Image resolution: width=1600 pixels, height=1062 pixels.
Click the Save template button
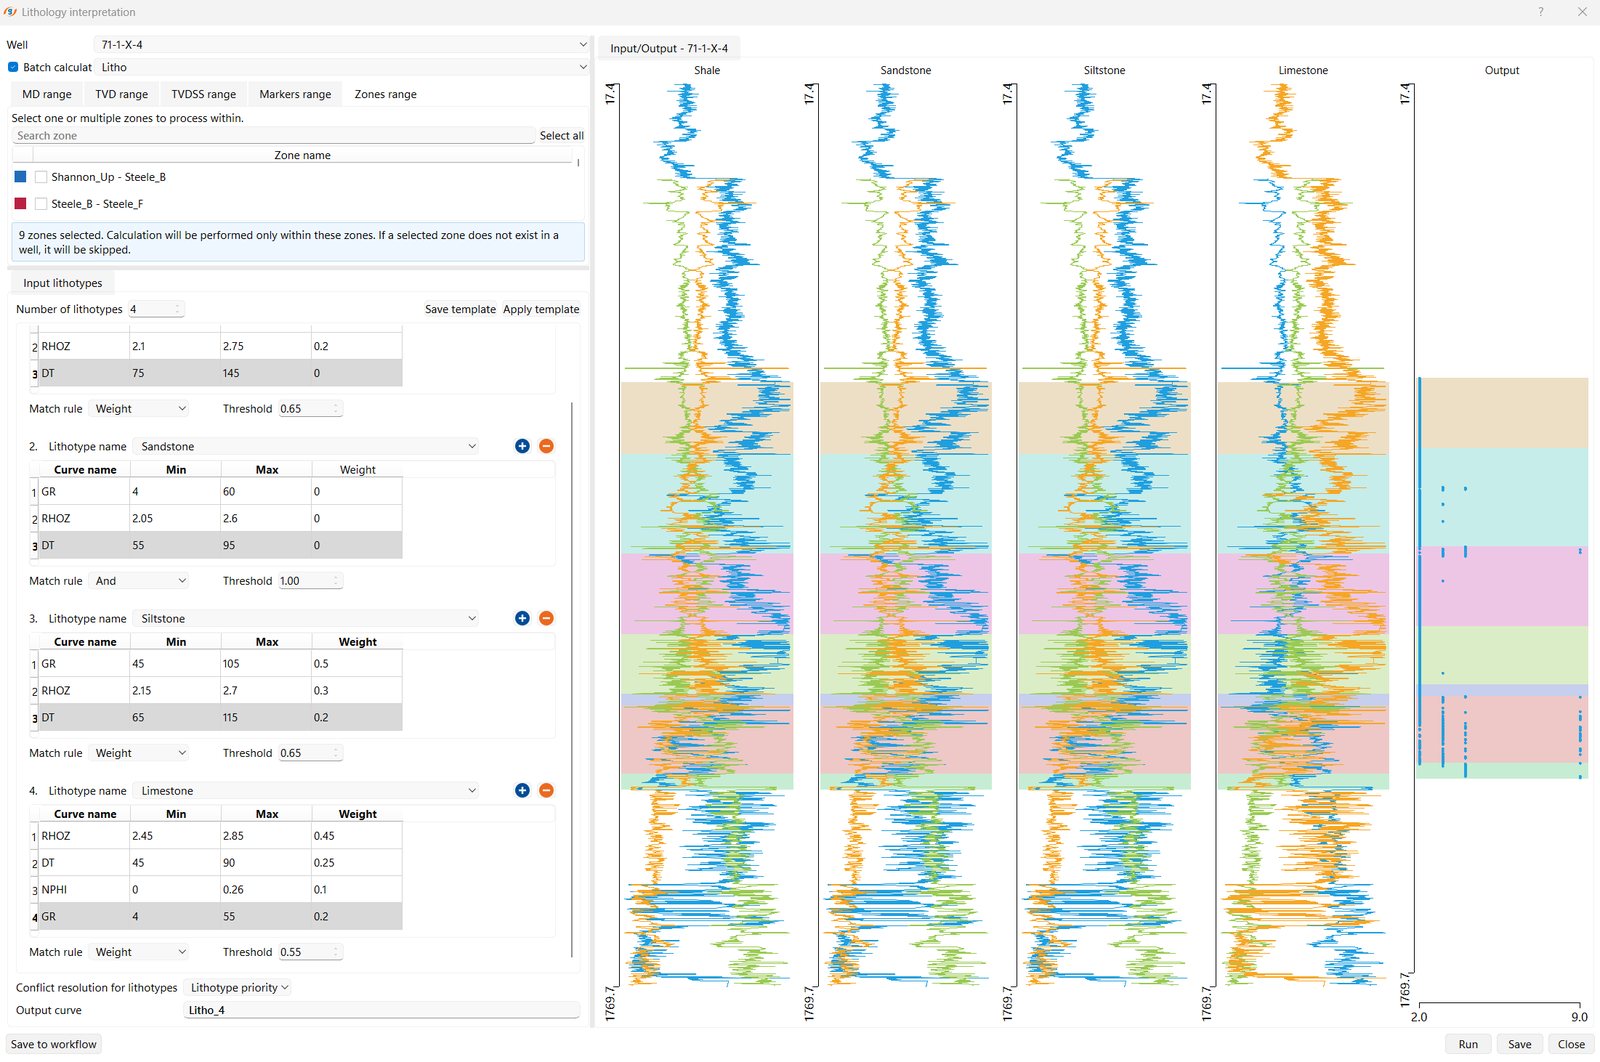460,309
